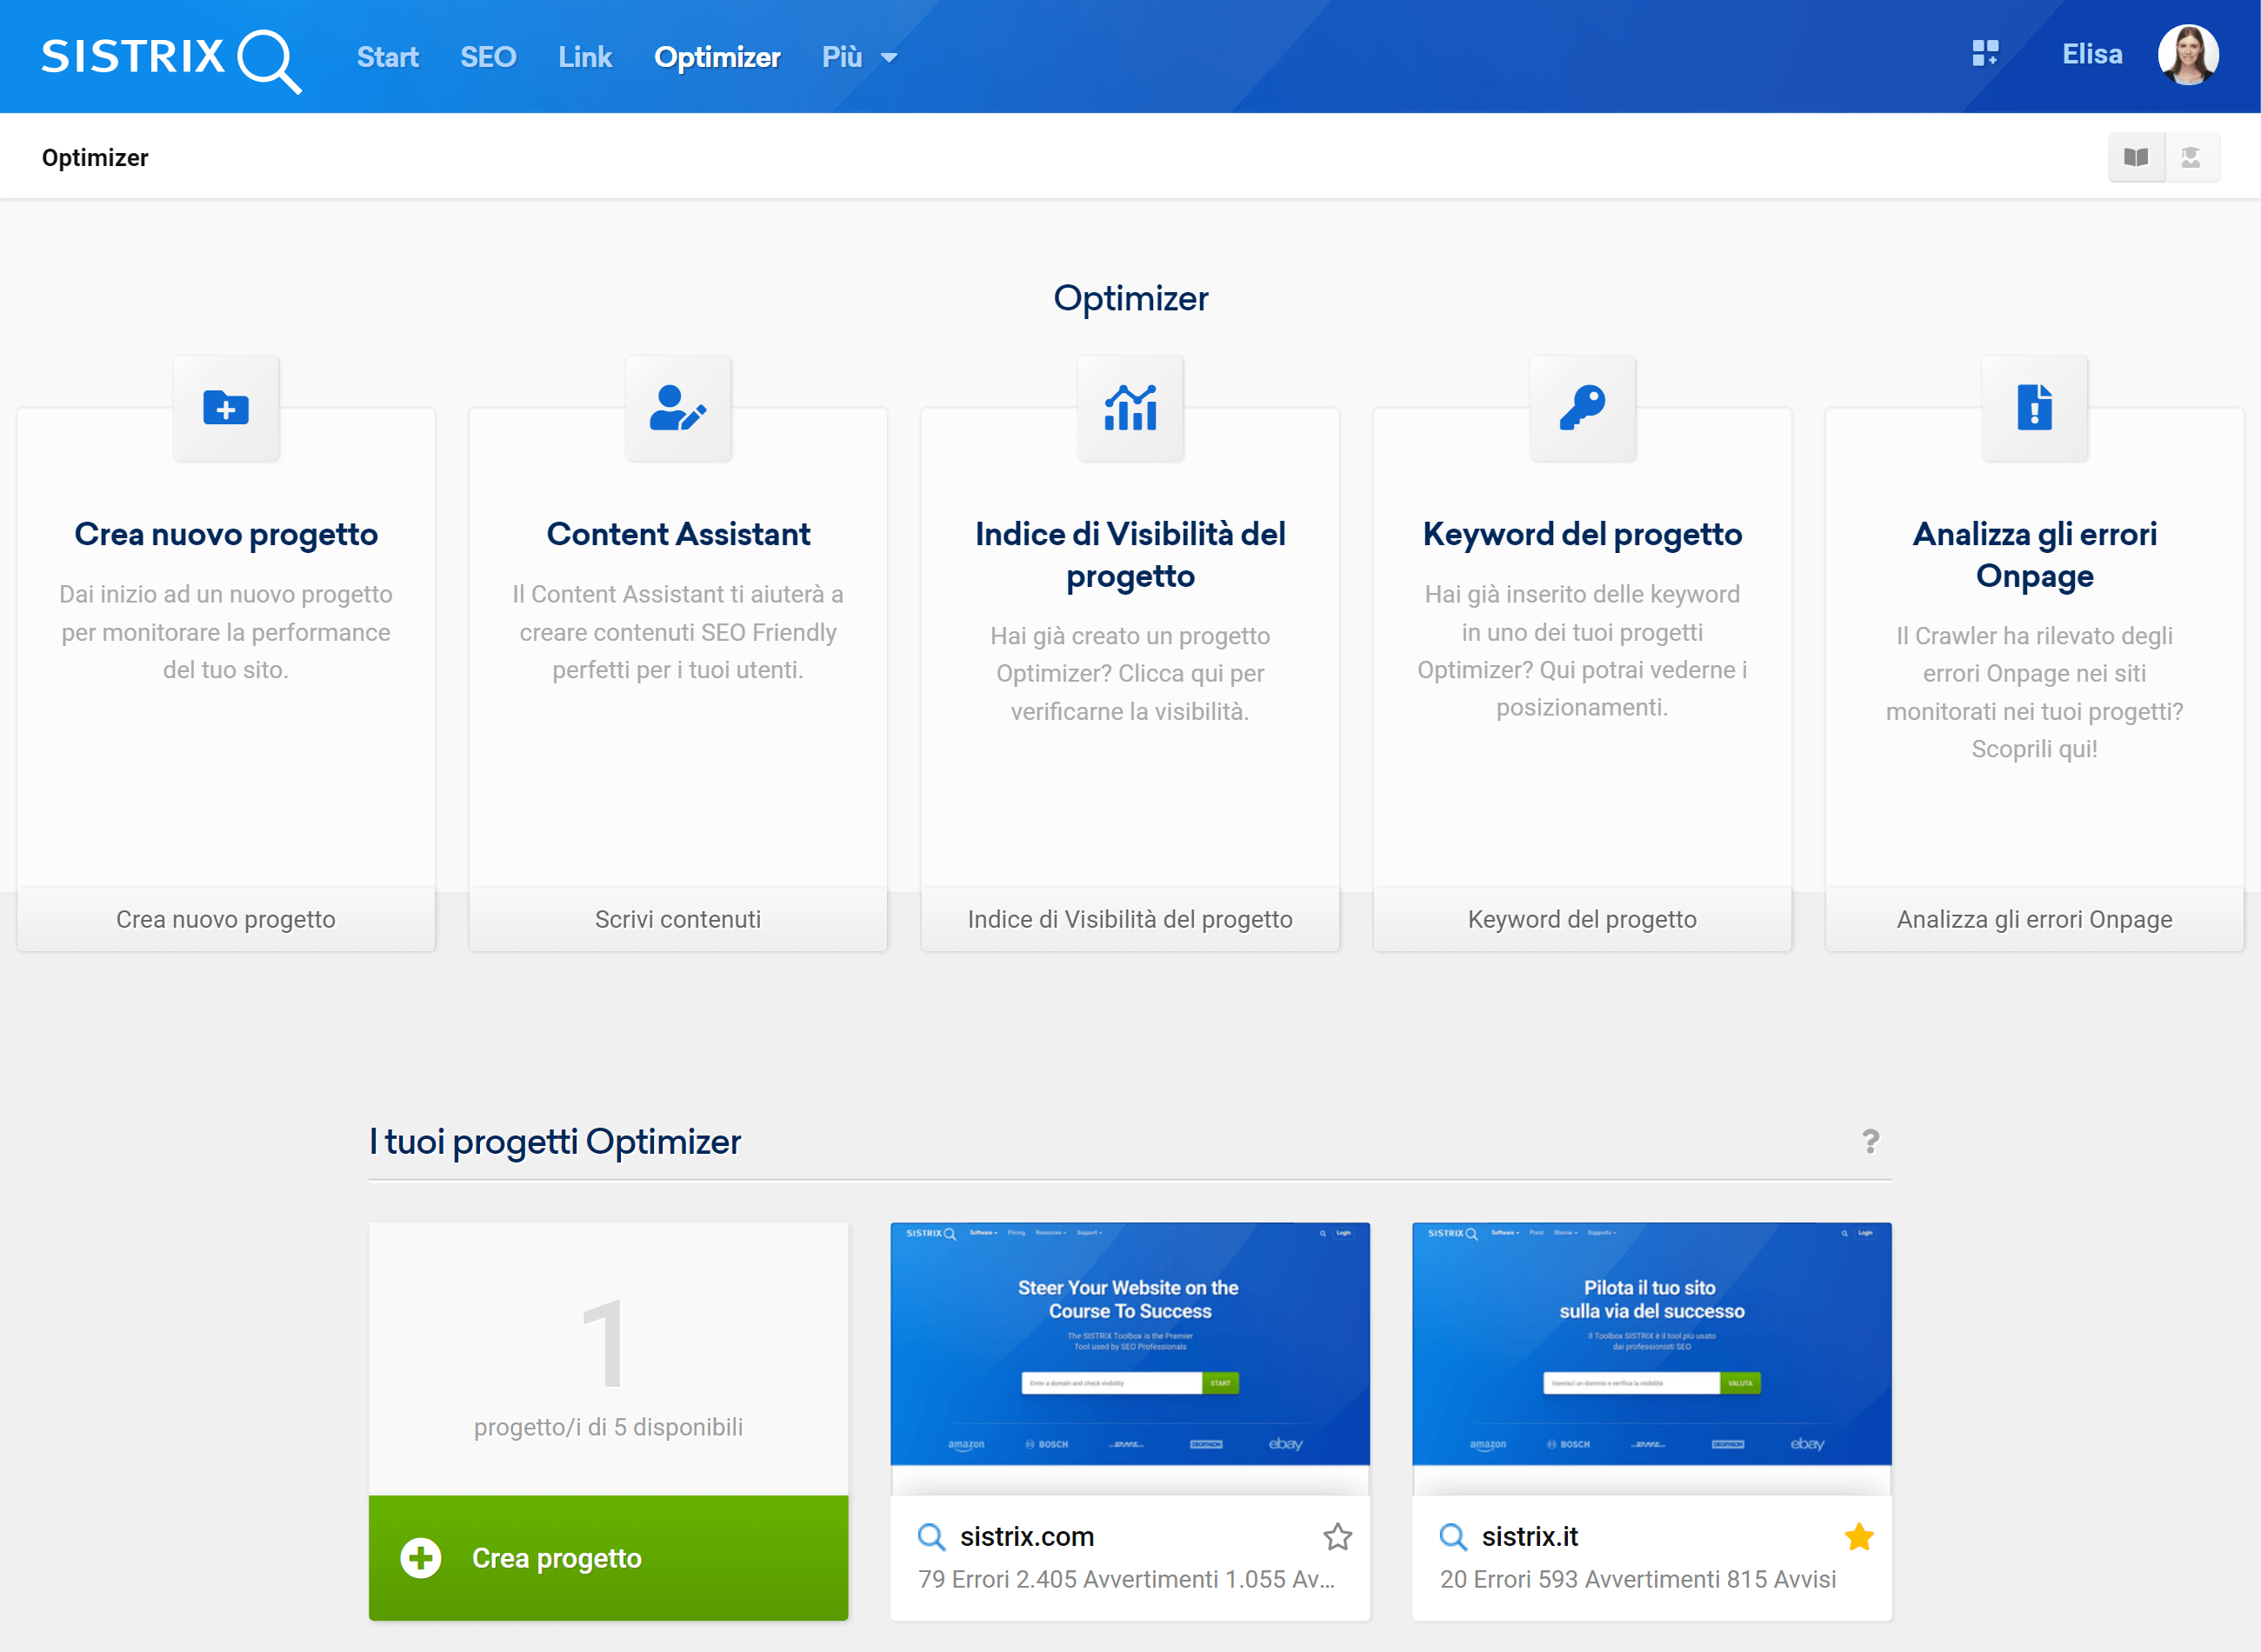Click the magnifier icon beside sistrix.it
The height and width of the screenshot is (1652, 2261).
pos(1453,1537)
